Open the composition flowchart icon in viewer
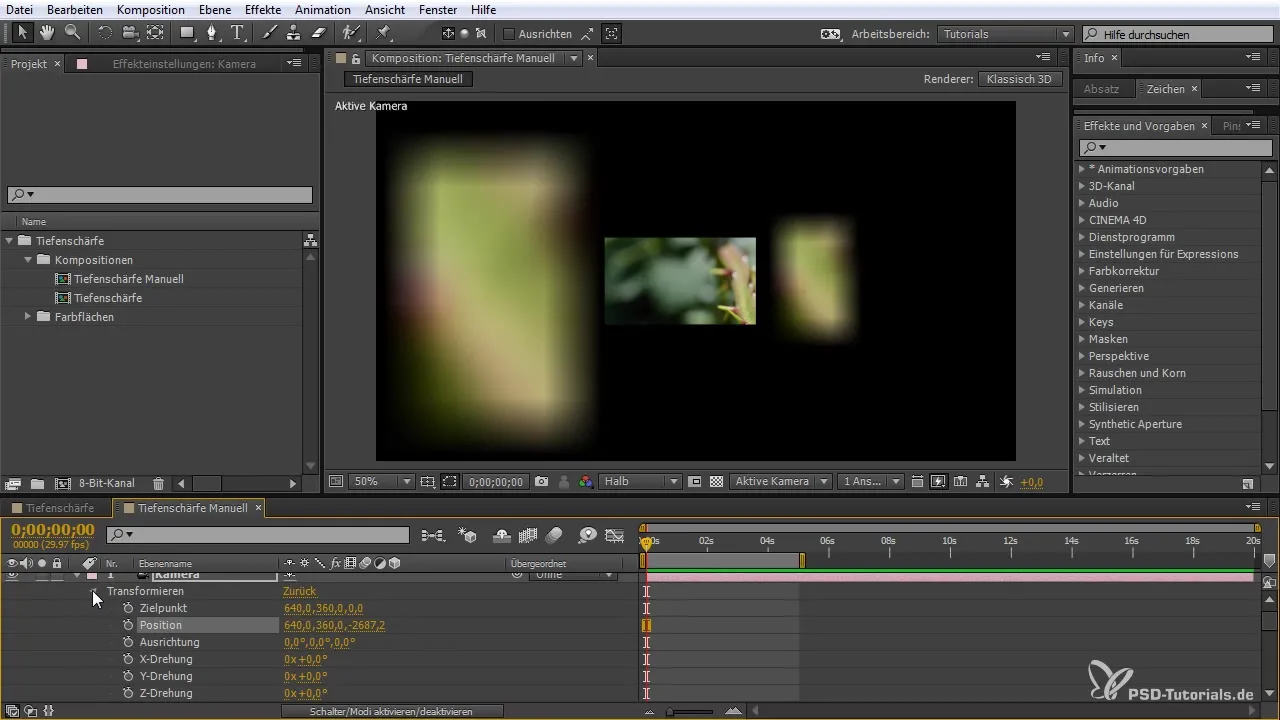Image resolution: width=1280 pixels, height=720 pixels. pos(982,481)
